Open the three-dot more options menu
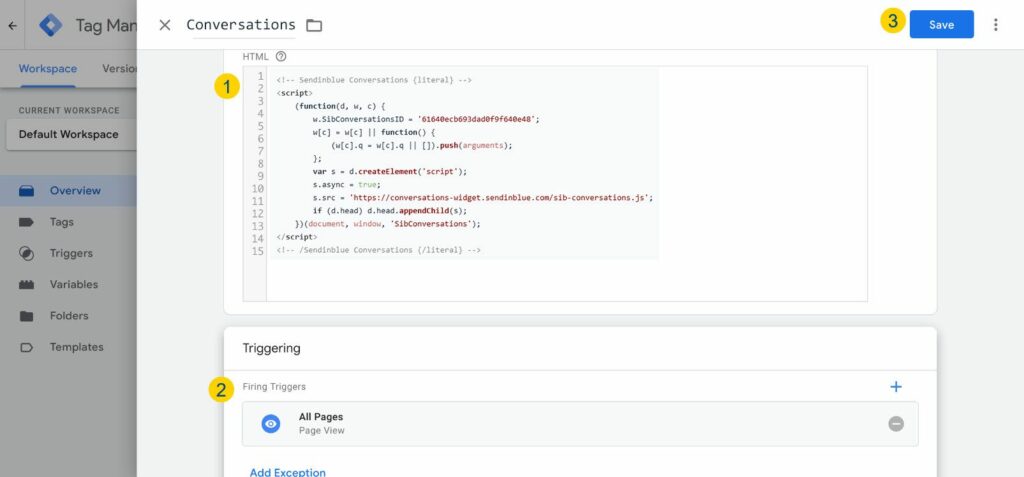 click(x=995, y=25)
